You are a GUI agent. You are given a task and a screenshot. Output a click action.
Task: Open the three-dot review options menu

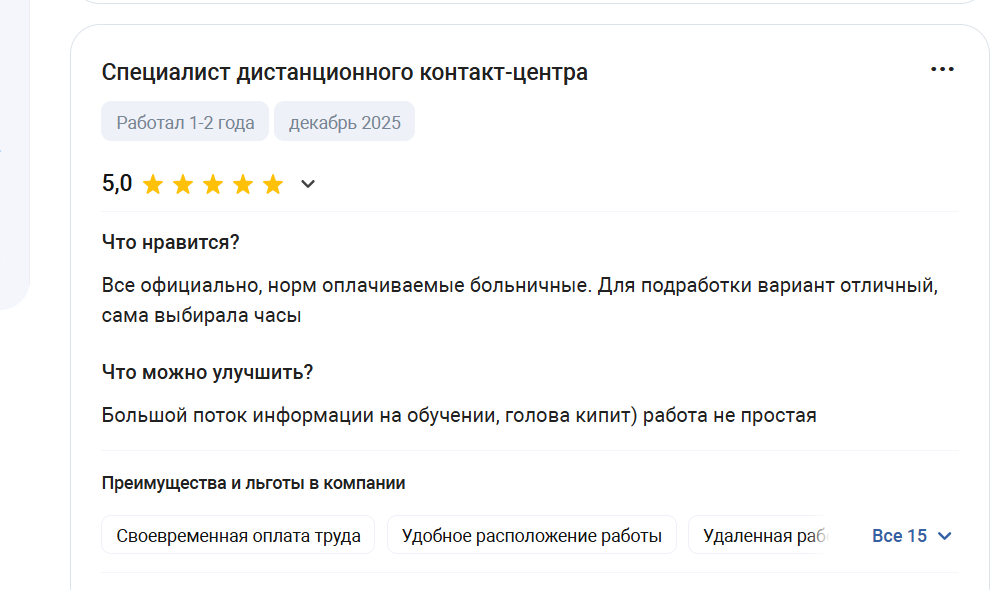942,70
